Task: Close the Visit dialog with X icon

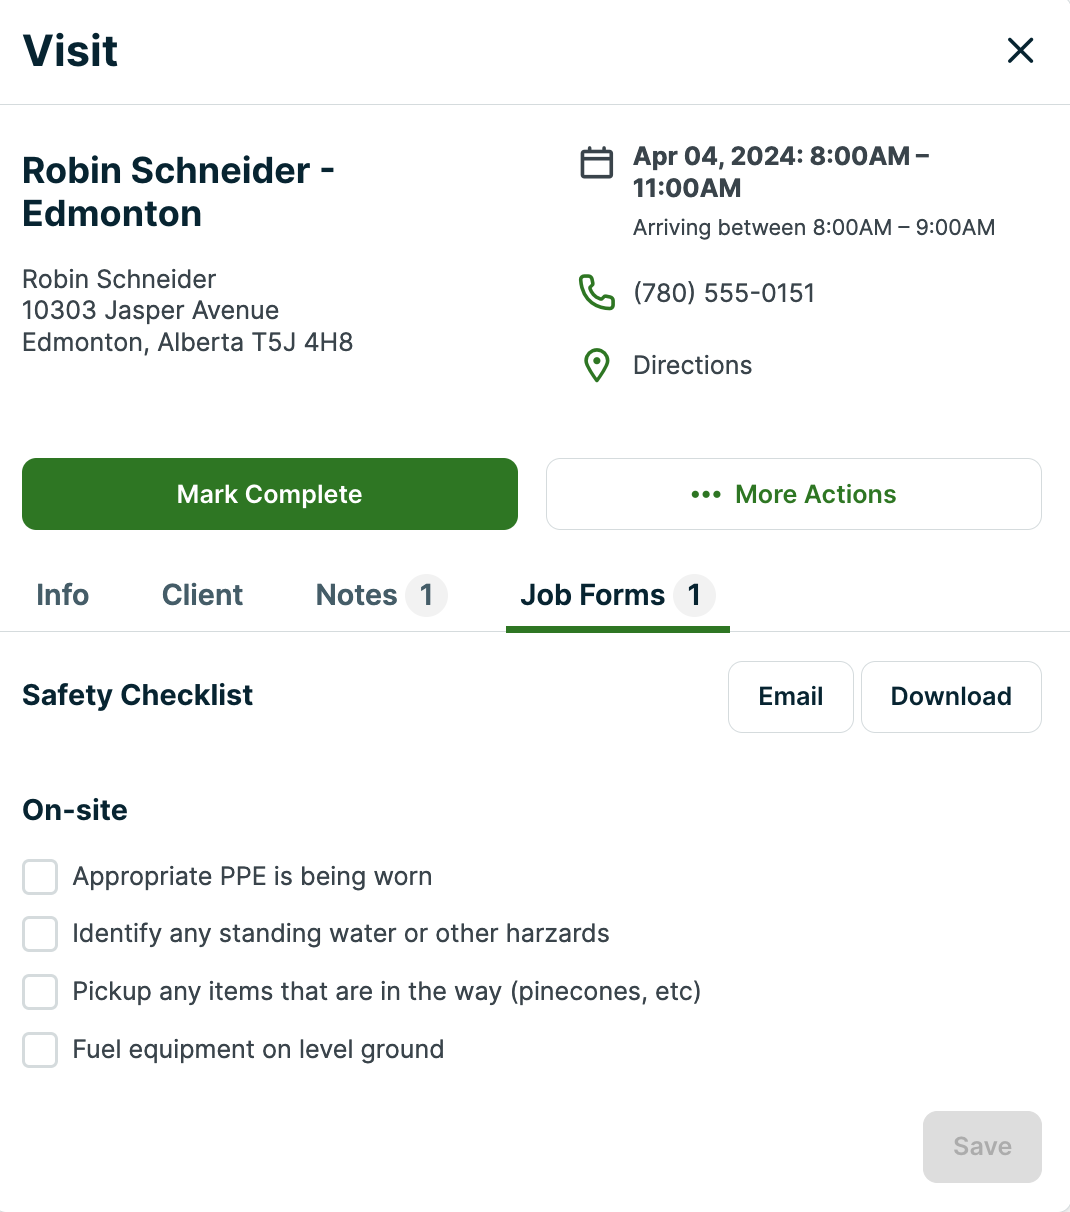Action: [x=1020, y=51]
